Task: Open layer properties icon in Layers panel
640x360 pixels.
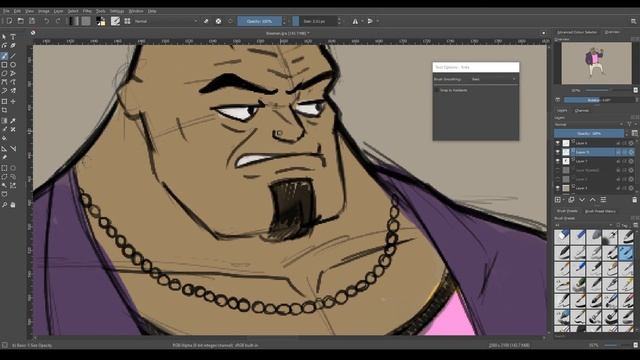Action: click(x=603, y=200)
